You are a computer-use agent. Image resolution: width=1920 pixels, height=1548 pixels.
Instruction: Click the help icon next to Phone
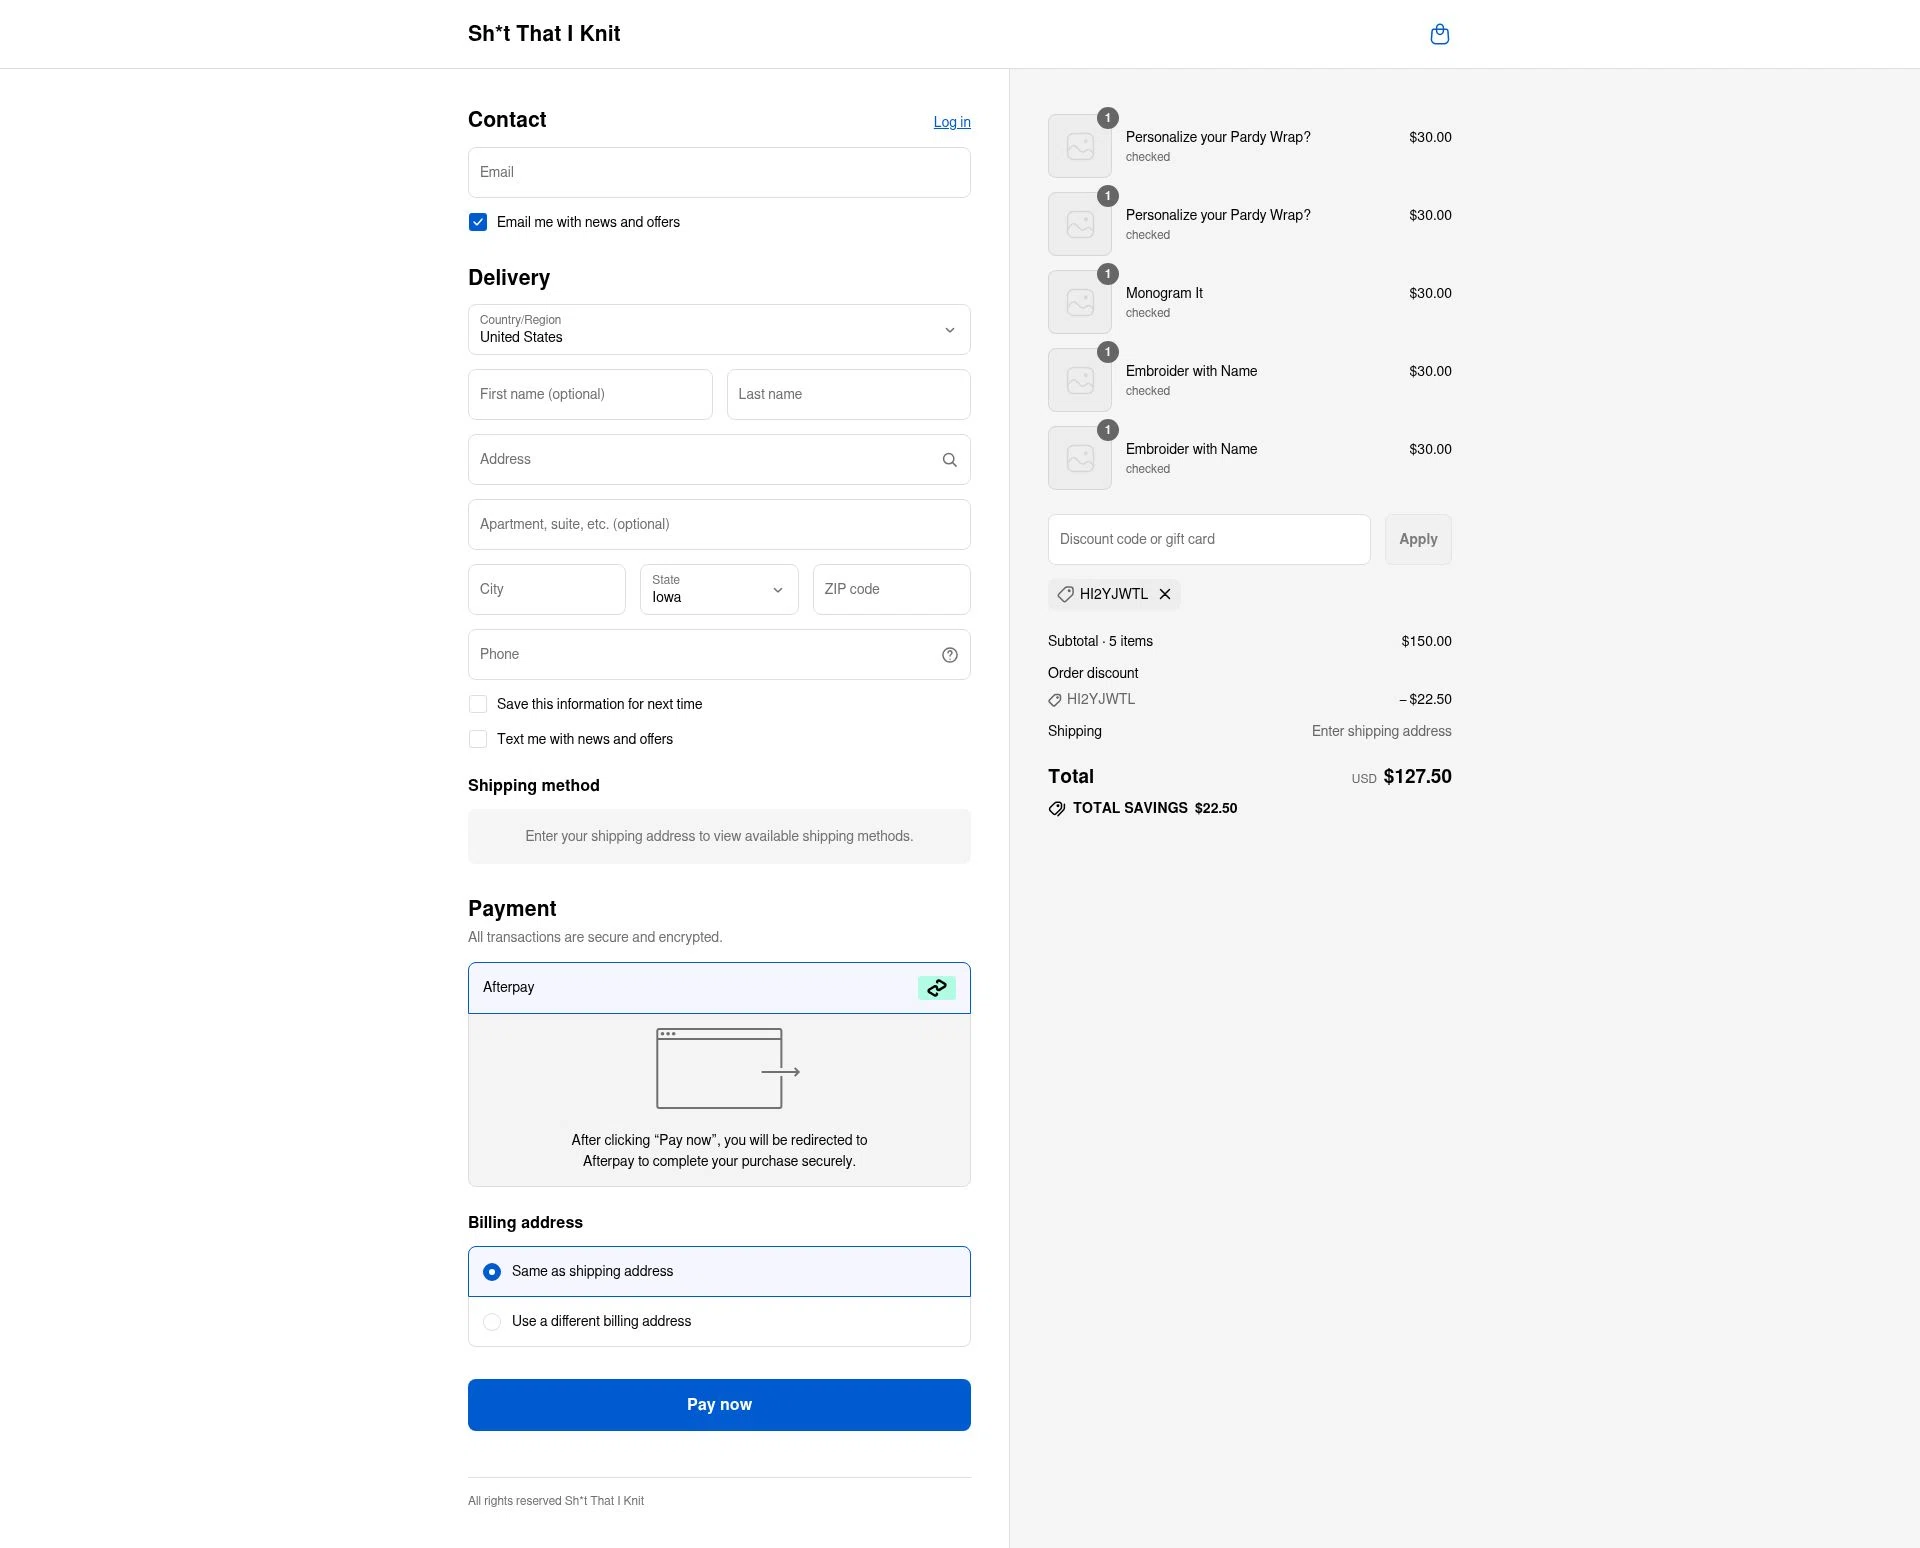coord(949,655)
